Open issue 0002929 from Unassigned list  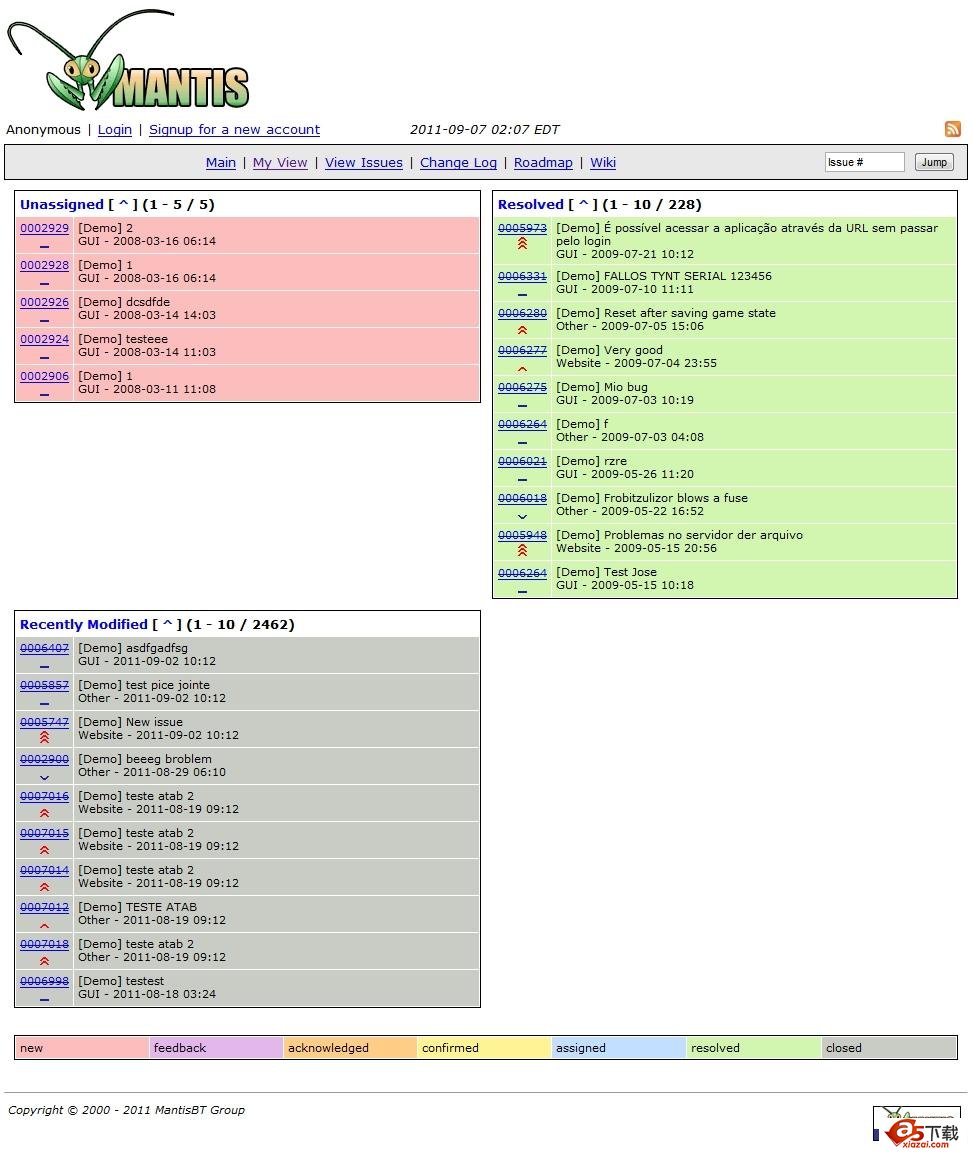coord(44,228)
